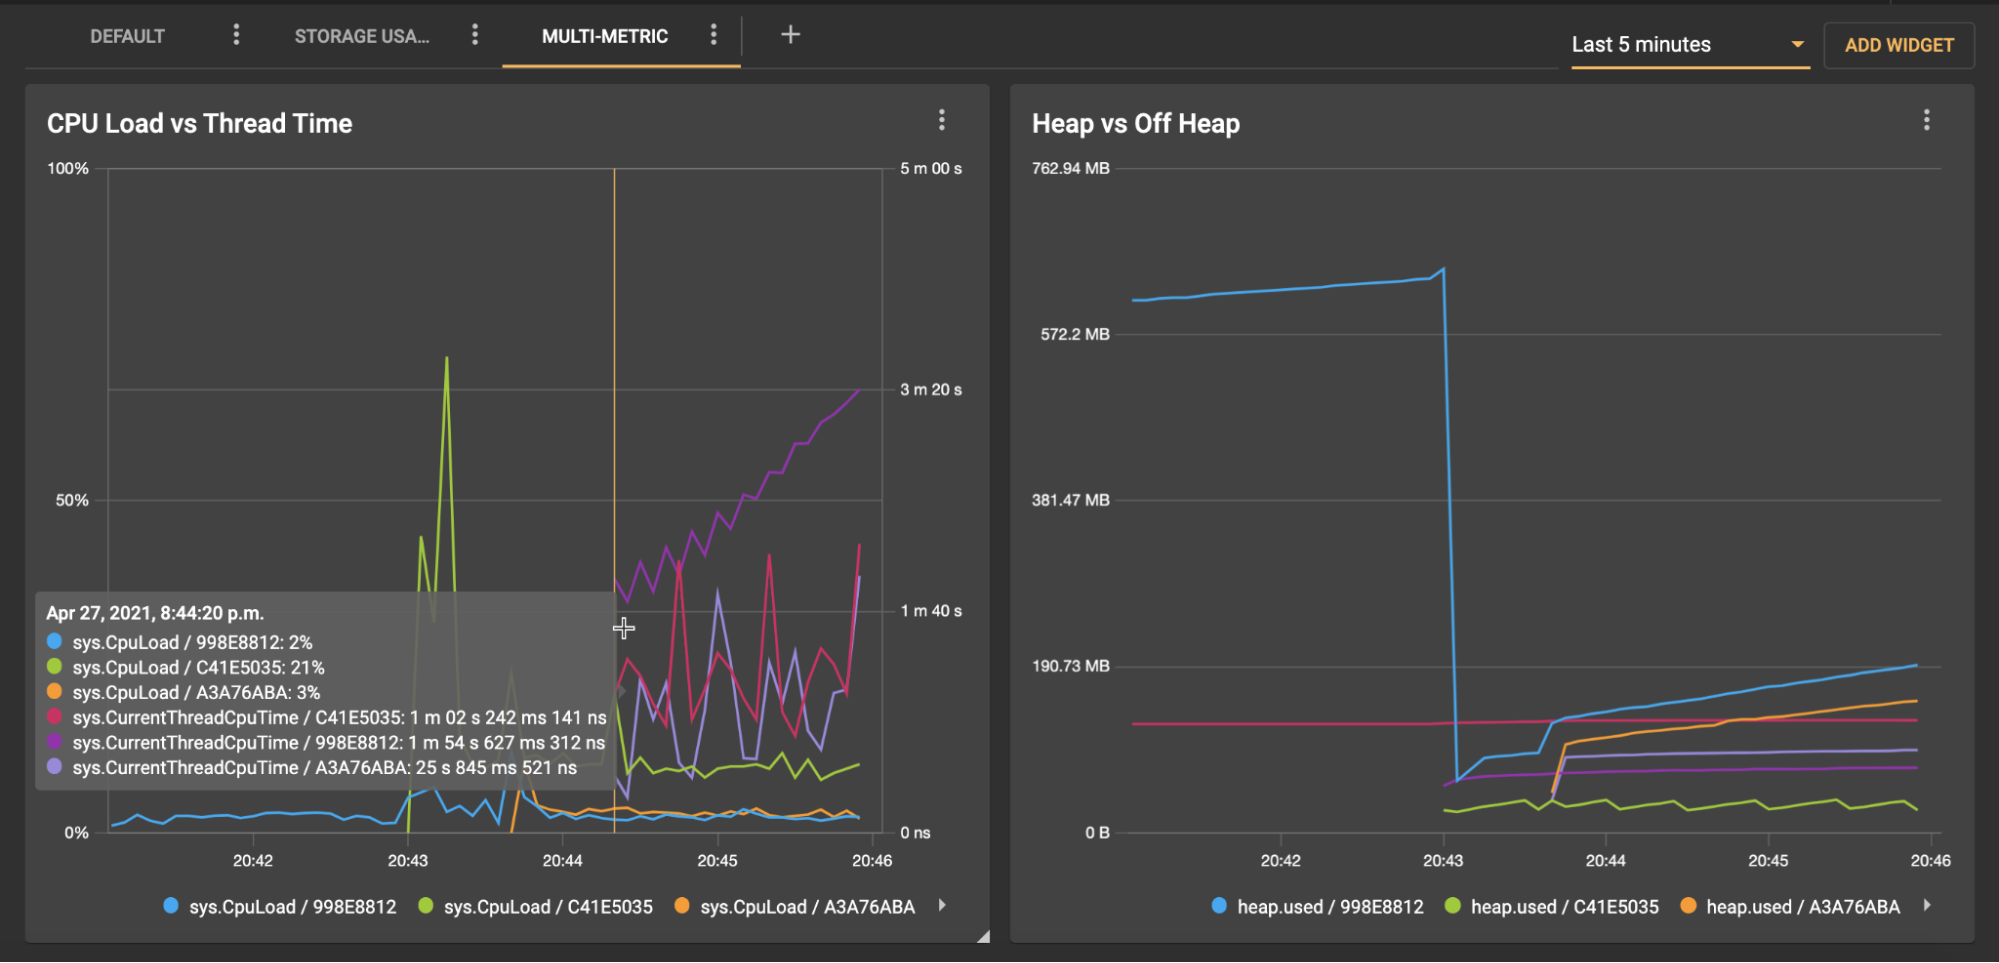
Task: Click the 3 m 20 s right-axis label
Action: (931, 390)
